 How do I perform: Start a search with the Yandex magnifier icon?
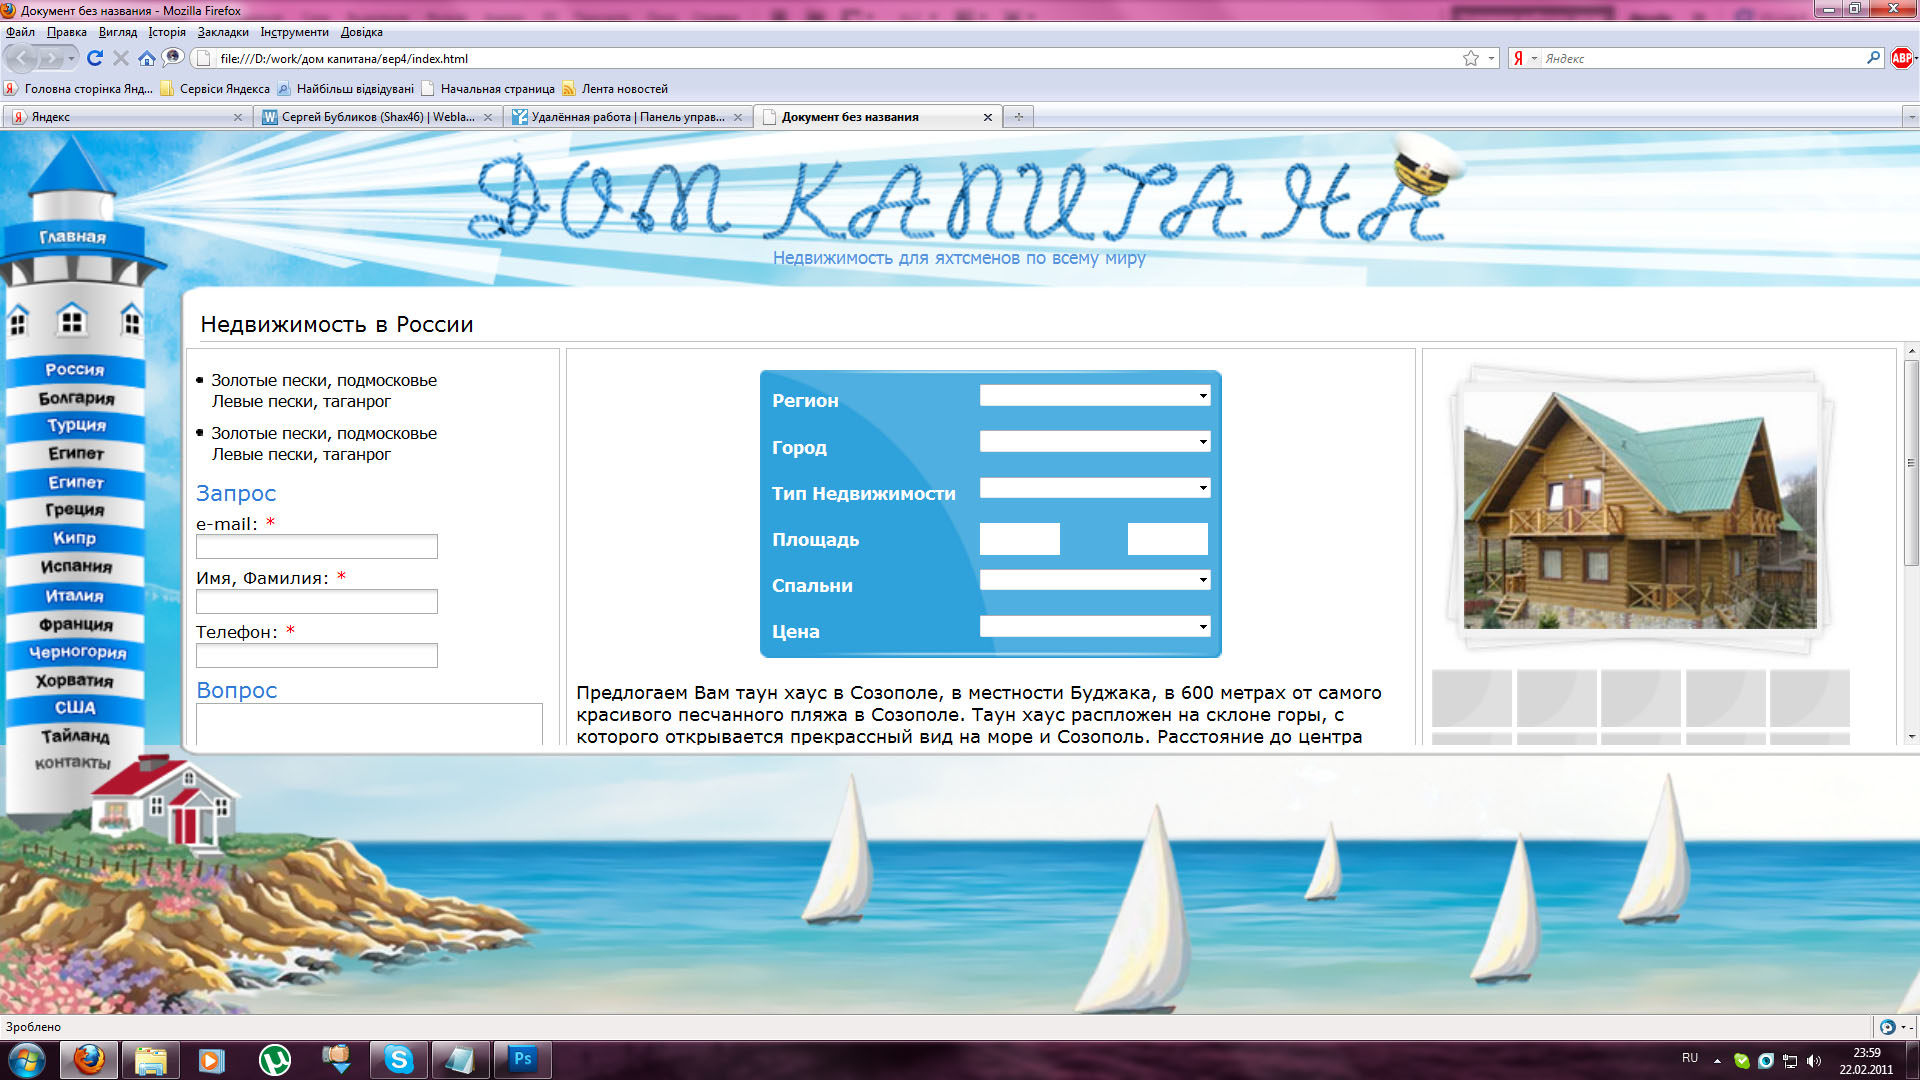[1874, 58]
